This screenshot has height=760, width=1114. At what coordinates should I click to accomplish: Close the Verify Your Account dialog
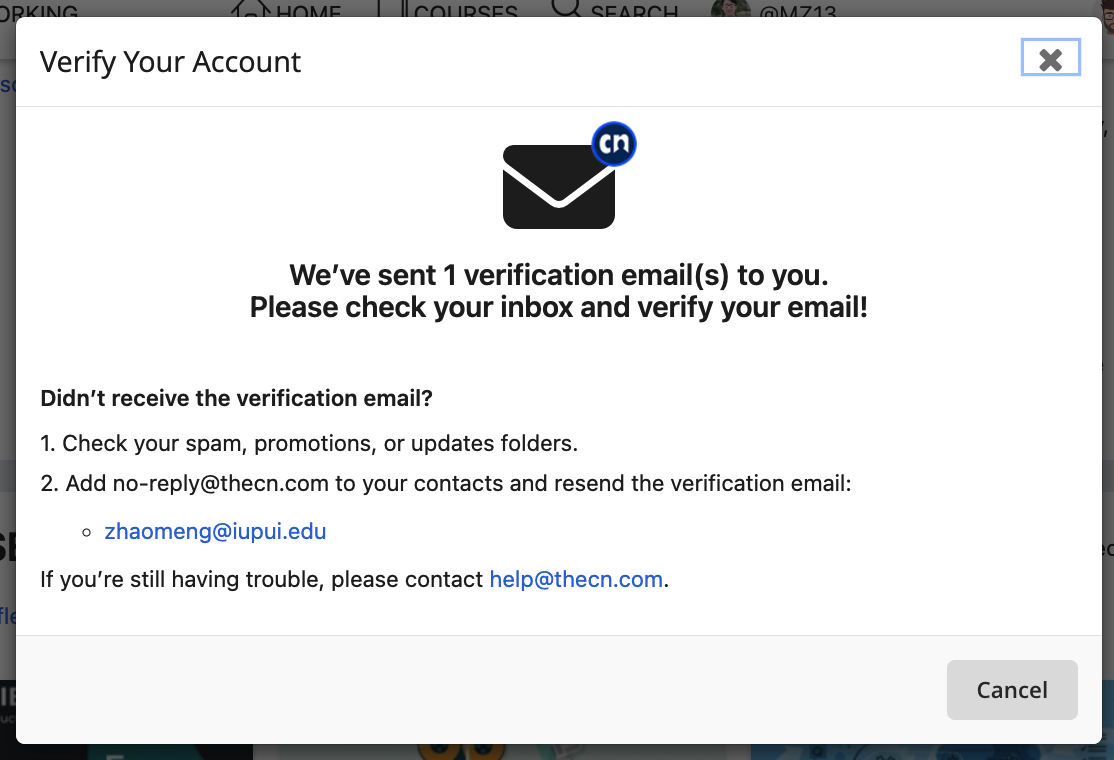pyautogui.click(x=1050, y=58)
